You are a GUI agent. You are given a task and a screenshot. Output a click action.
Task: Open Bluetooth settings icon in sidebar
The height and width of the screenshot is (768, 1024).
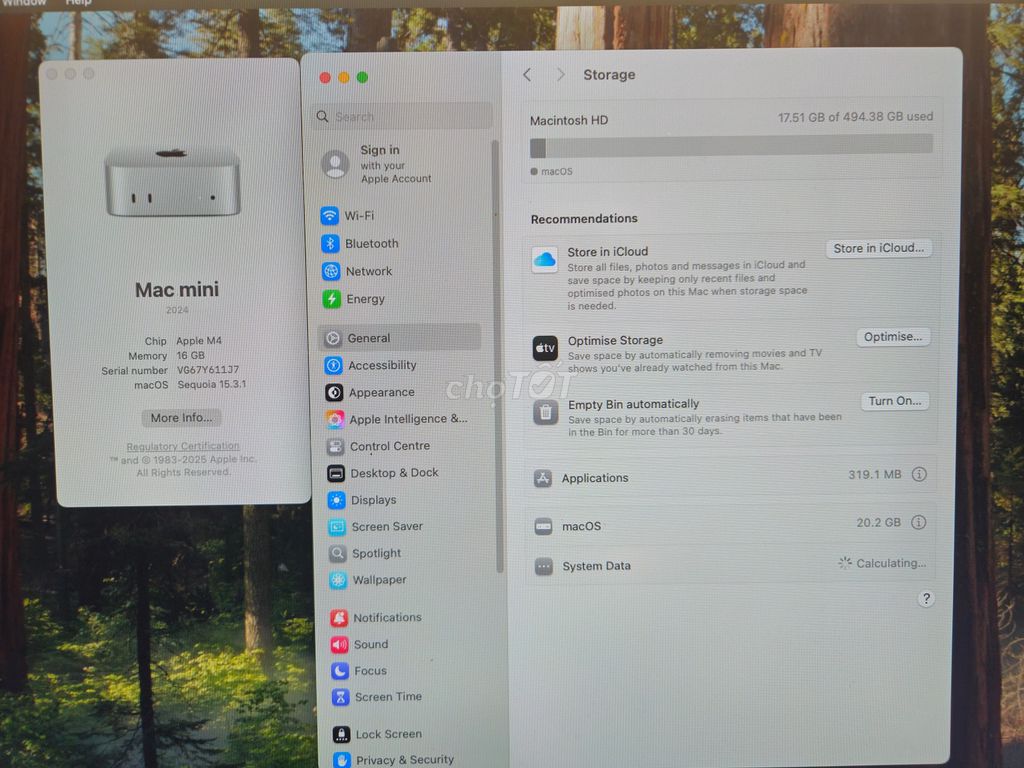pos(330,243)
